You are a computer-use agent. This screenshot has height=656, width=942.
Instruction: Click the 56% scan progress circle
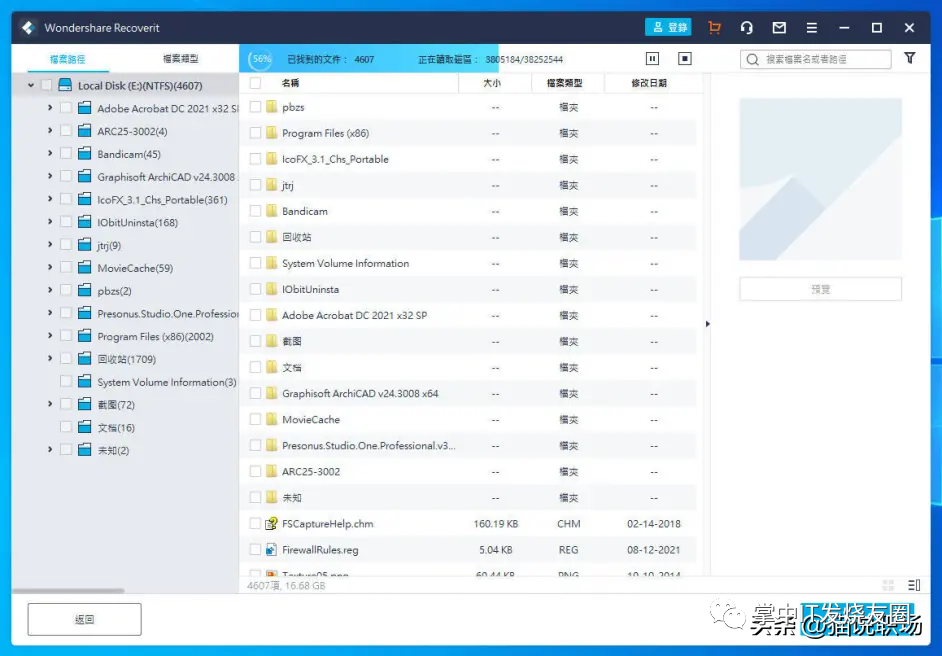click(260, 59)
